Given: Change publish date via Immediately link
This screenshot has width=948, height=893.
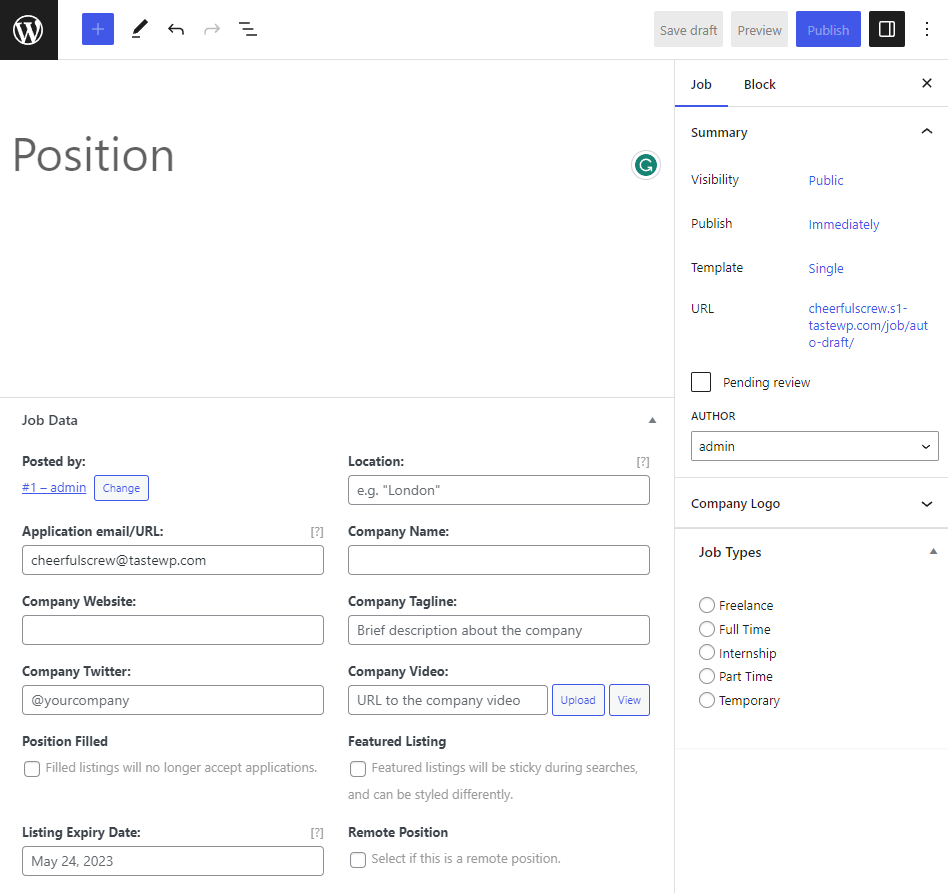Looking at the screenshot, I should [843, 224].
